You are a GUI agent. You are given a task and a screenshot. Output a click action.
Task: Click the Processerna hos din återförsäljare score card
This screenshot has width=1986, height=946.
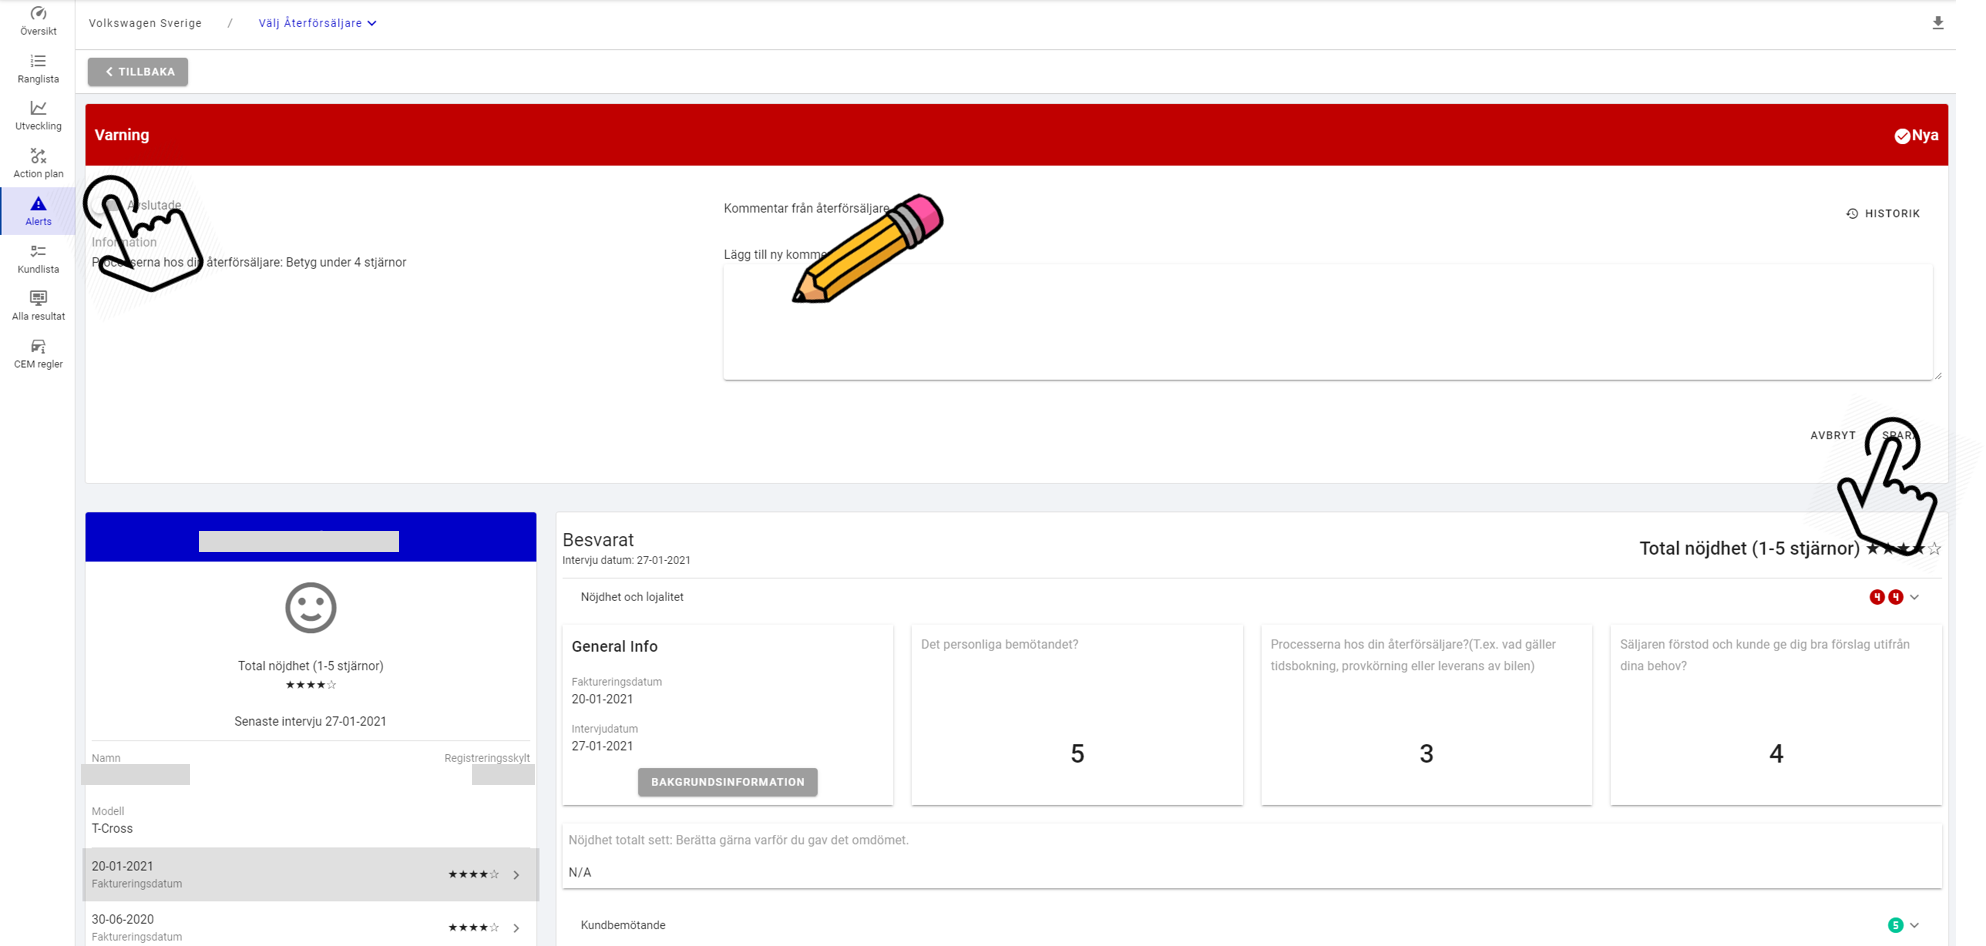click(1426, 715)
